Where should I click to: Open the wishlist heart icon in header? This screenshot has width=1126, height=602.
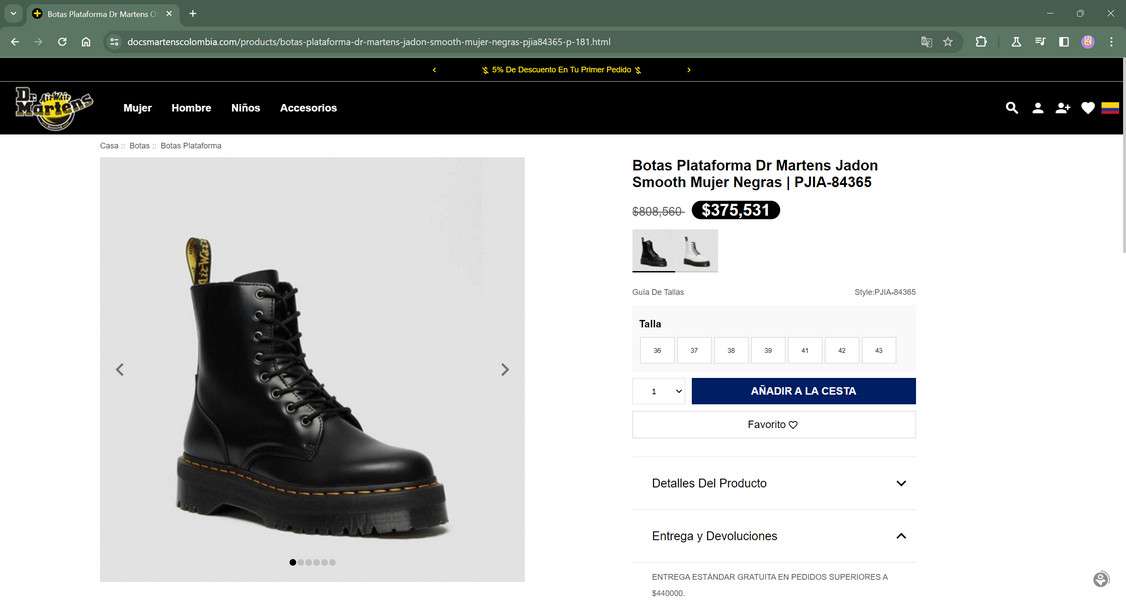(x=1088, y=108)
